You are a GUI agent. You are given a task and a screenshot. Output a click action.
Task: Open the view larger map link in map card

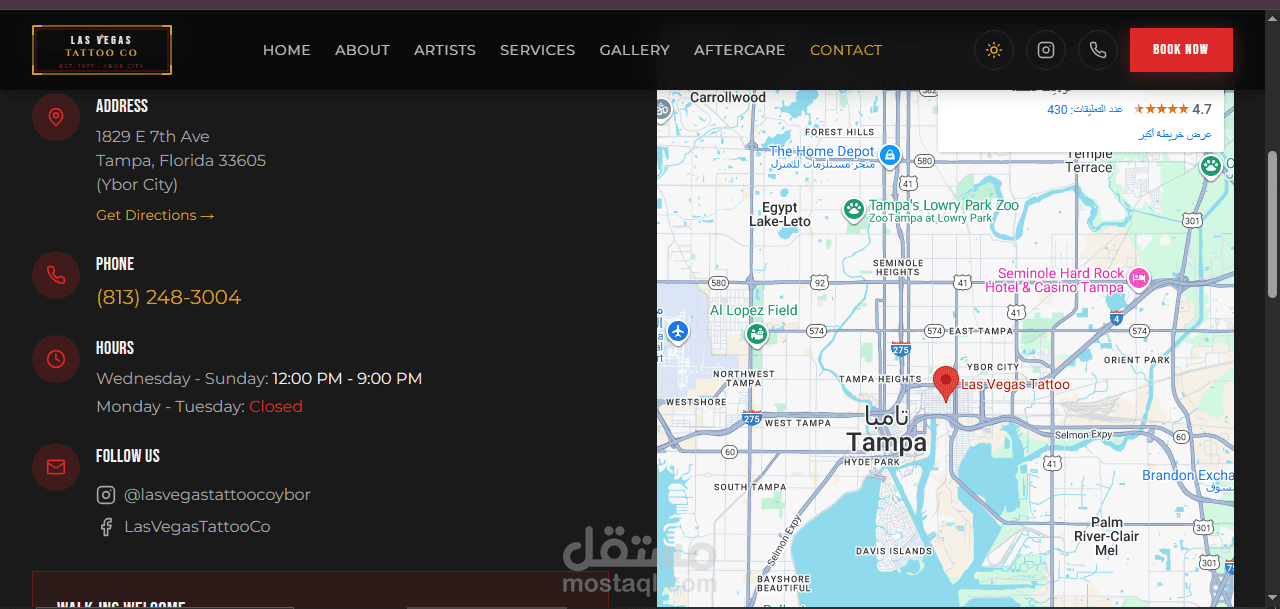coord(1175,134)
